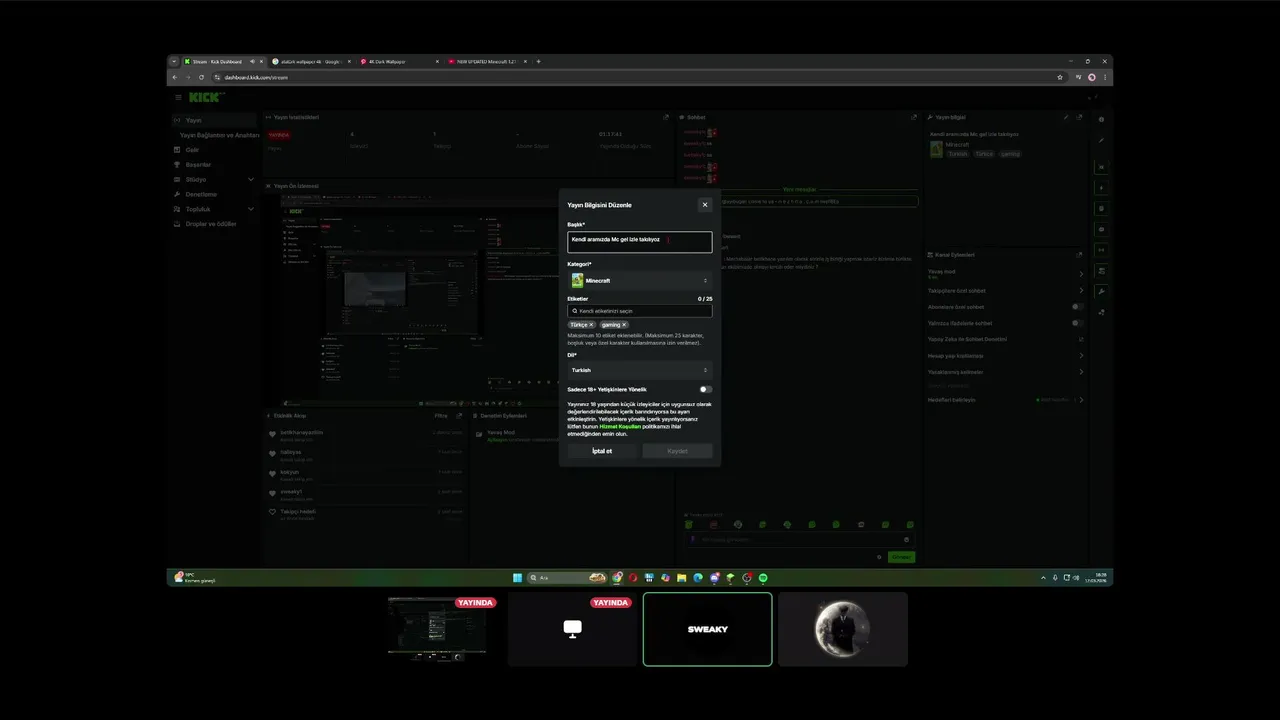
Task: Pop out the Sohbet chat panel
Action: click(x=913, y=117)
